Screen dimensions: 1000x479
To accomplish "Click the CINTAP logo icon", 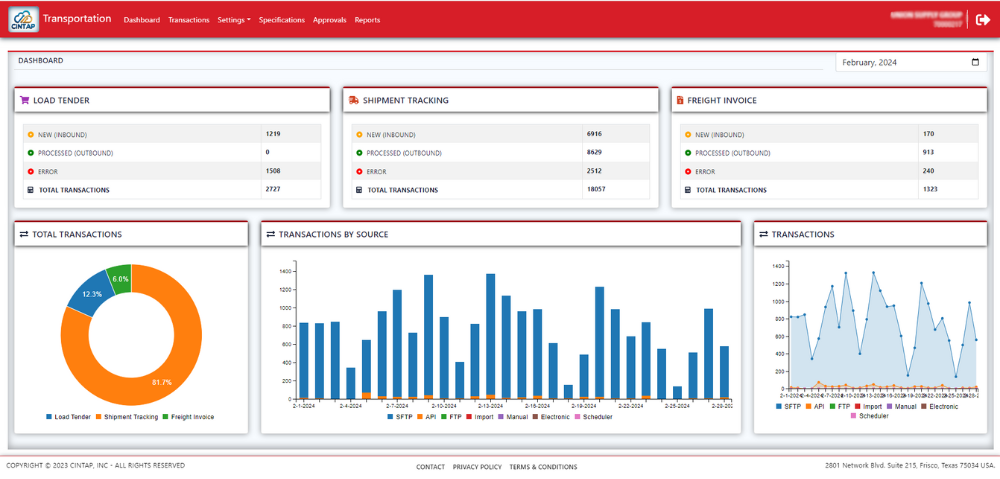I will point(23,20).
